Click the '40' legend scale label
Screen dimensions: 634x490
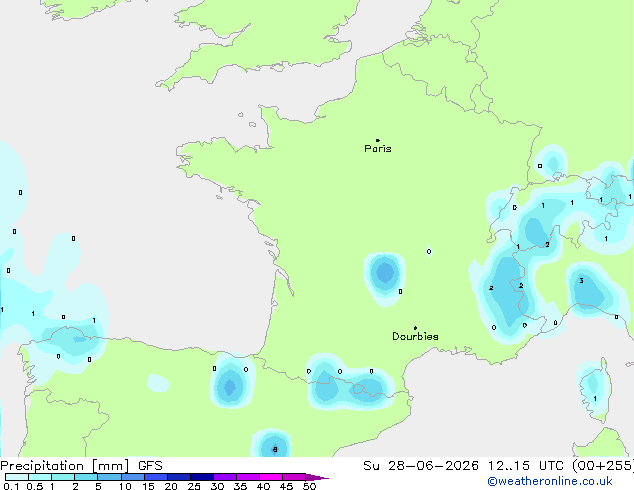tap(263, 486)
